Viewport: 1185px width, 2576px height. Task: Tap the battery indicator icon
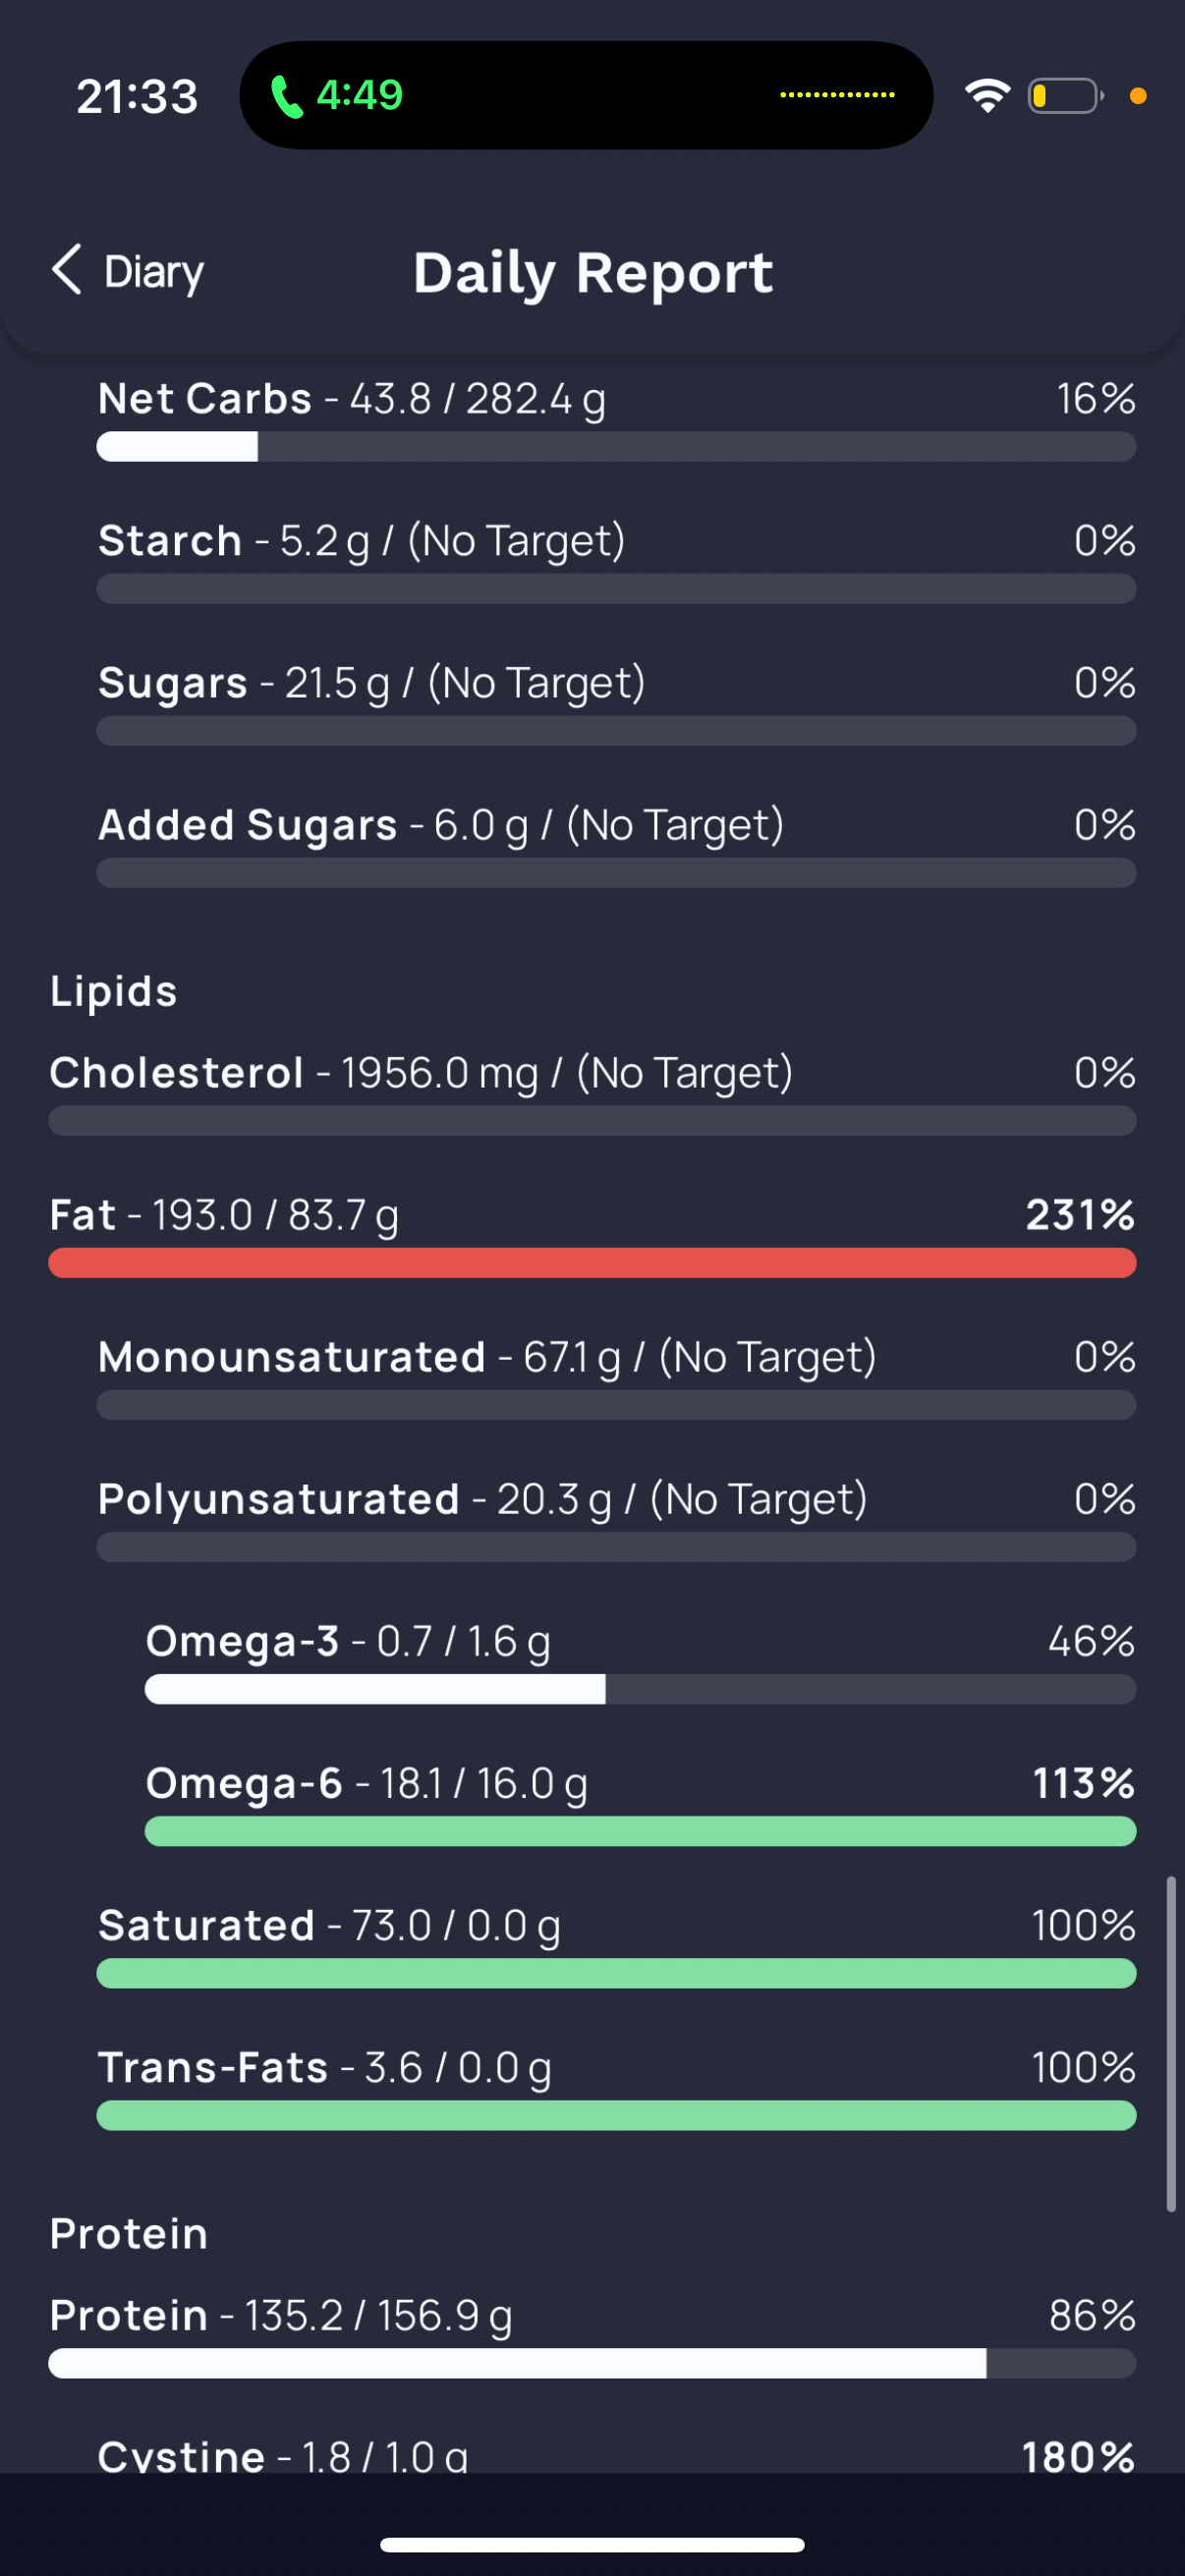click(x=1066, y=96)
